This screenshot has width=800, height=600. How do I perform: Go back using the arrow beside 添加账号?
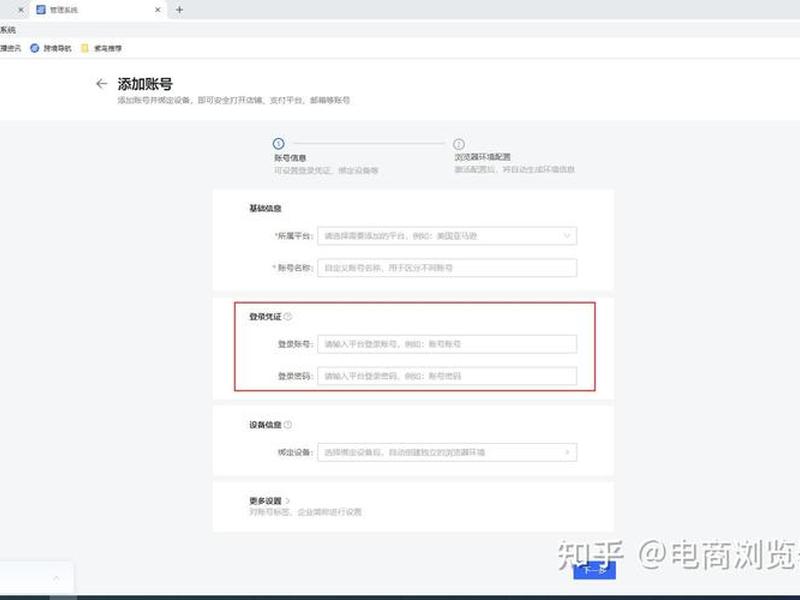click(102, 84)
